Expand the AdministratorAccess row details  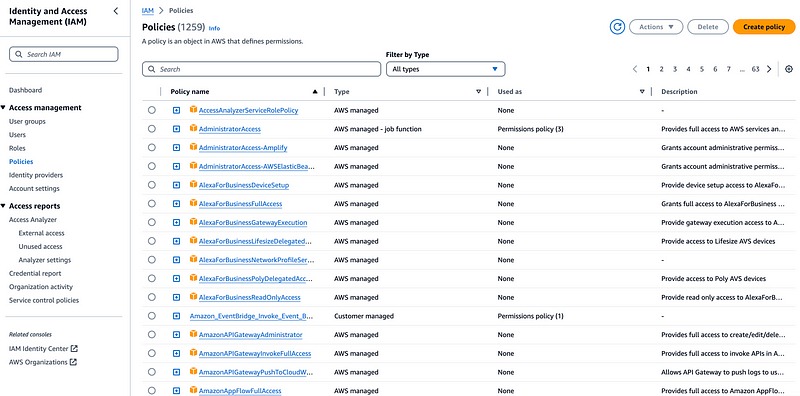tap(177, 129)
